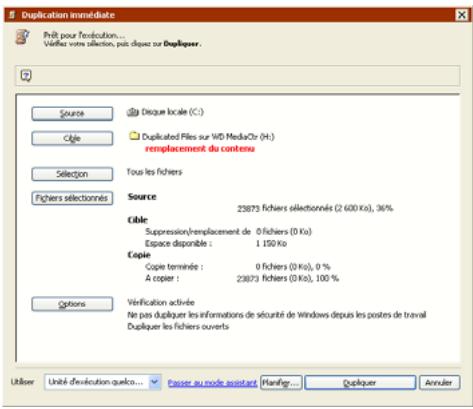Click the Duplicated Files folder icon
The image size is (473, 409).
pos(134,136)
